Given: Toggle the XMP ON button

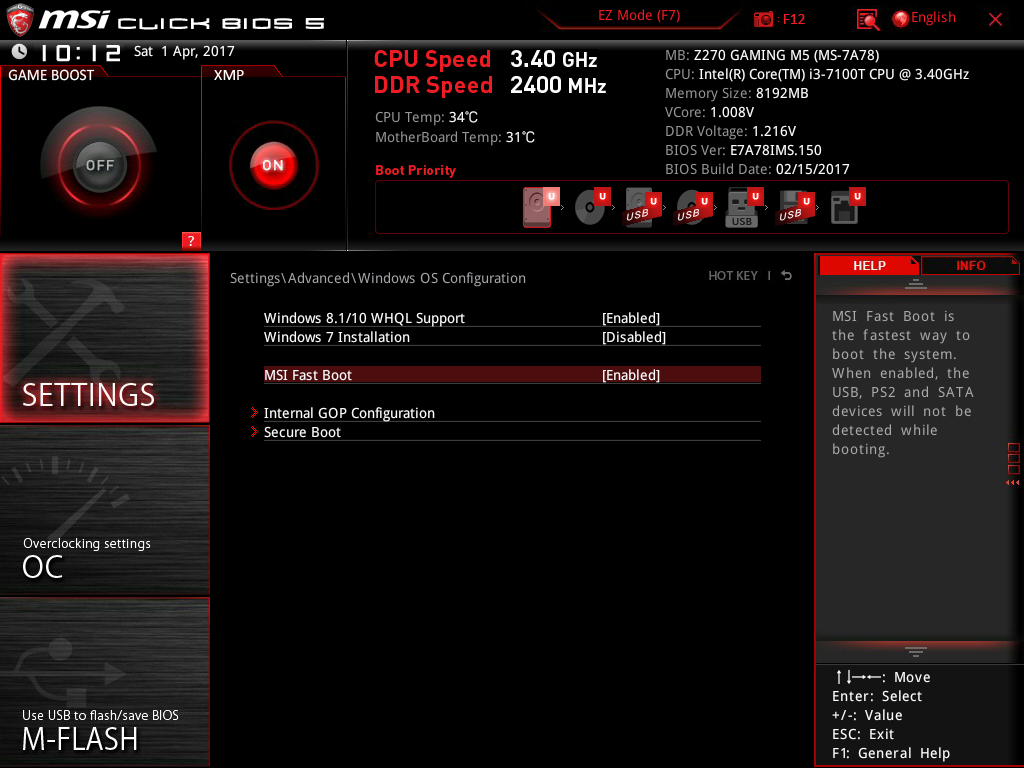Looking at the screenshot, I should [x=274, y=165].
